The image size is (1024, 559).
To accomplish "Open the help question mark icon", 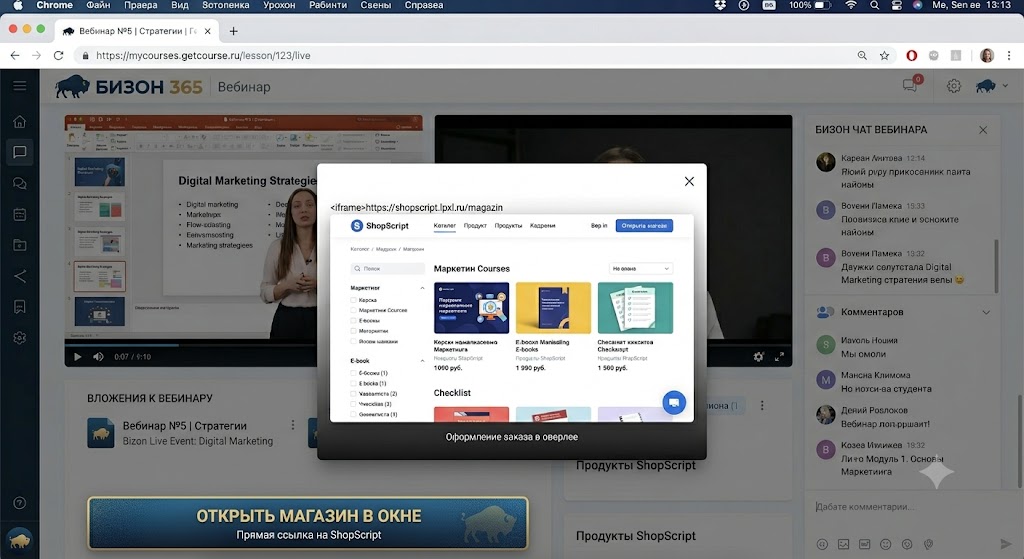I will (x=20, y=503).
